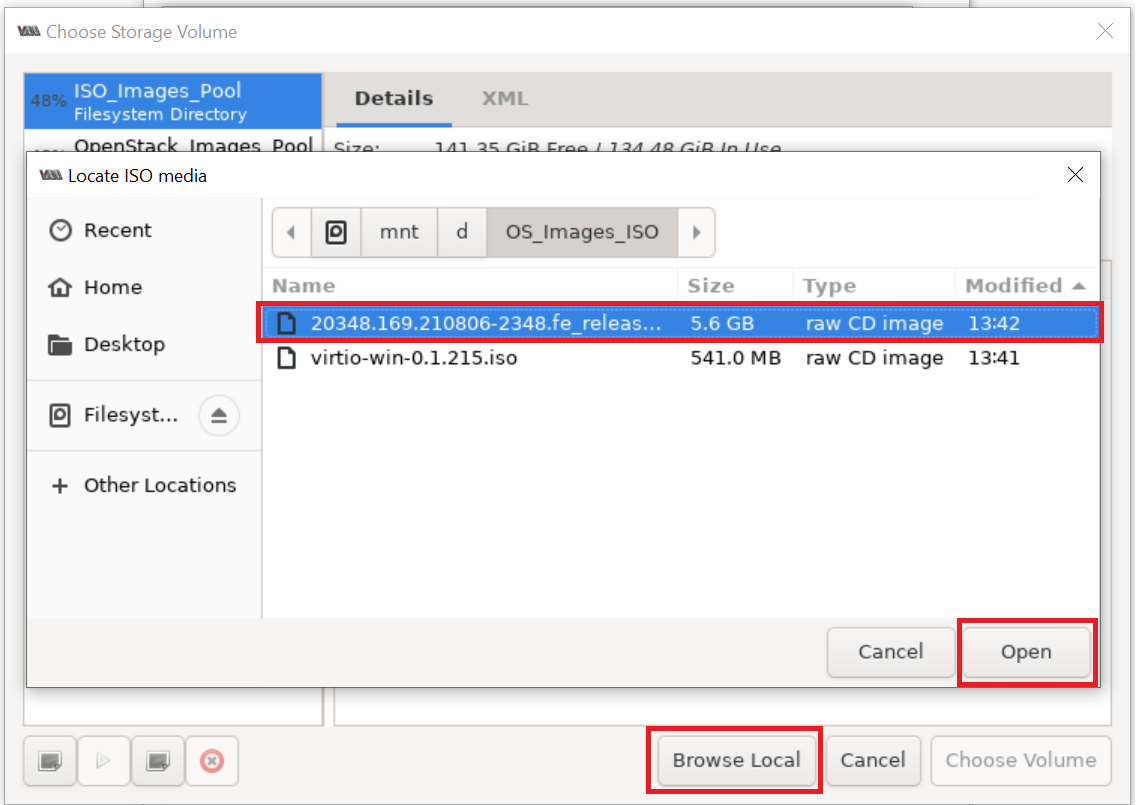This screenshot has width=1137, height=805.
Task: Click the pool icon between play and delete
Action: 157,761
